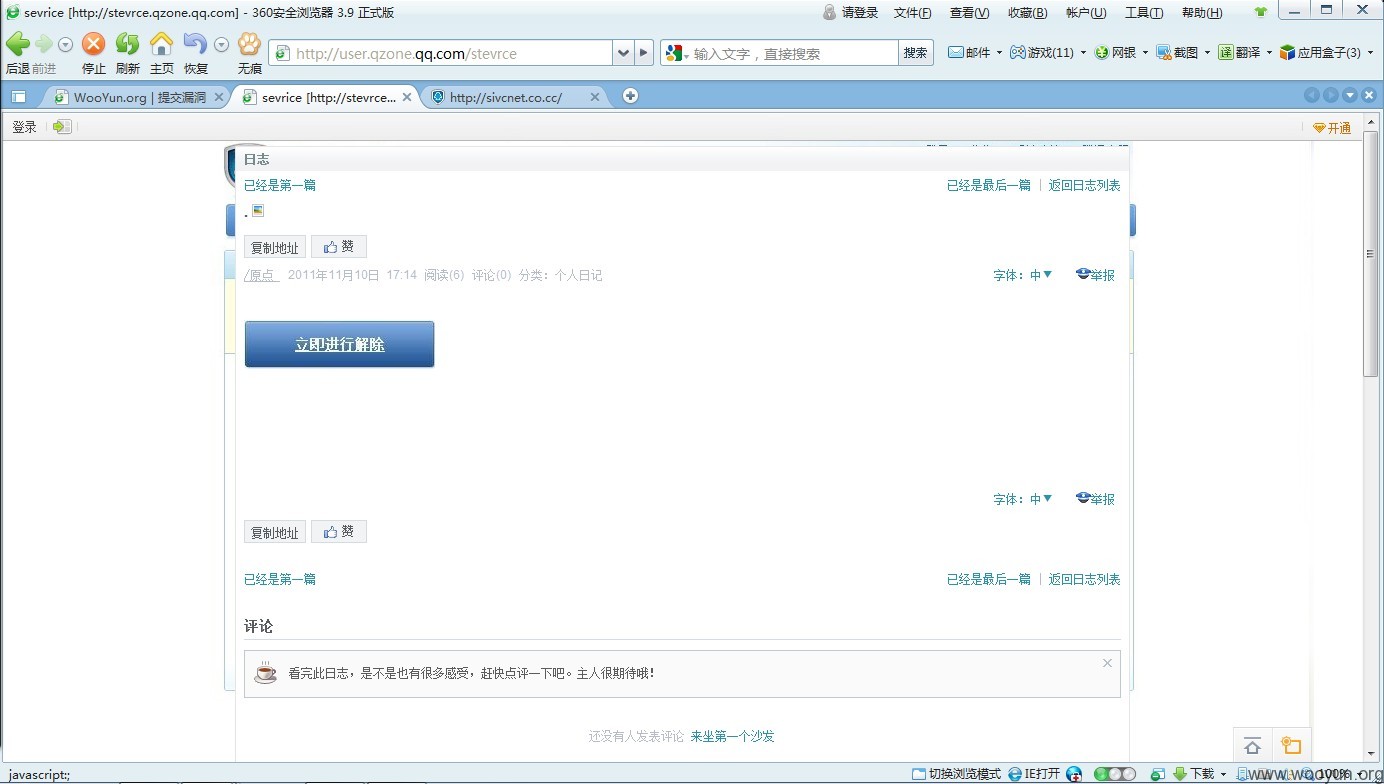This screenshot has height=784, width=1384.
Task: Open 无痕 private browsing paw icon
Action: point(249,44)
